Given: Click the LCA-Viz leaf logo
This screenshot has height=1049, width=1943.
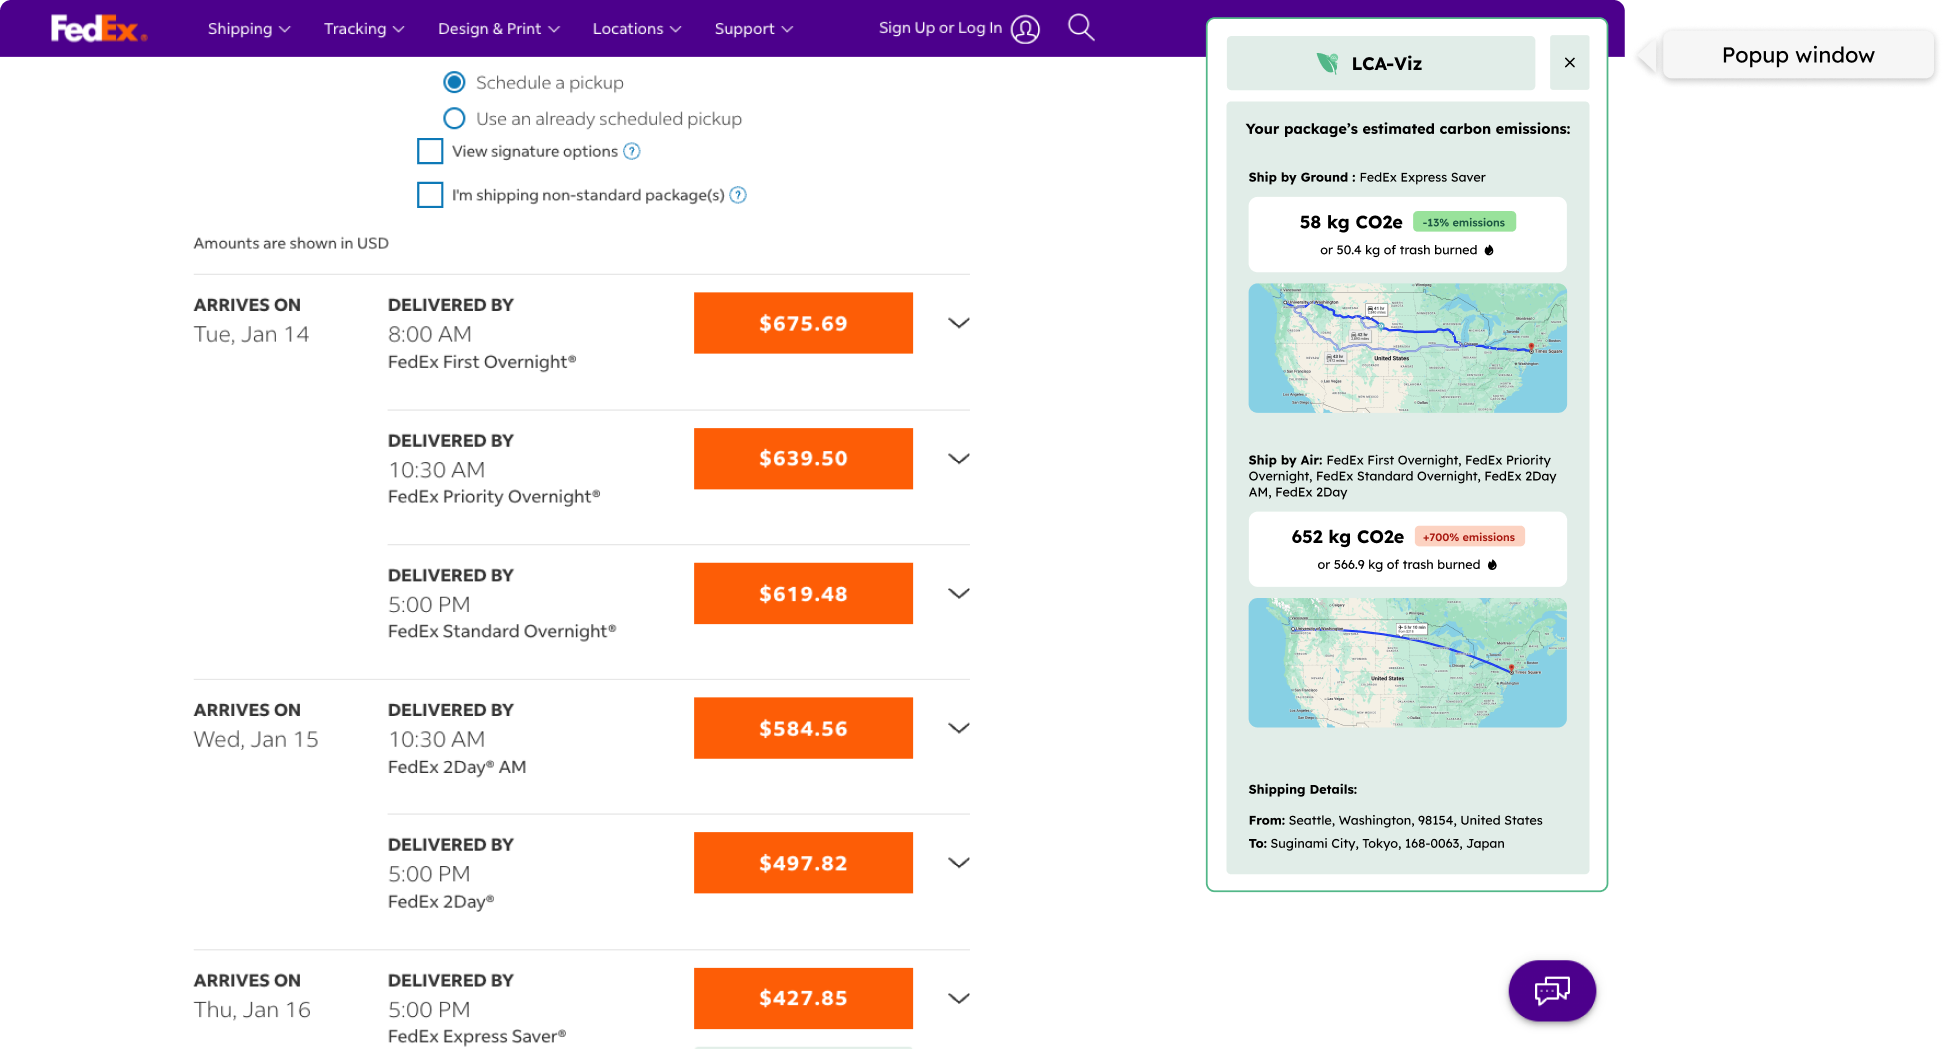Looking at the screenshot, I should [x=1327, y=64].
